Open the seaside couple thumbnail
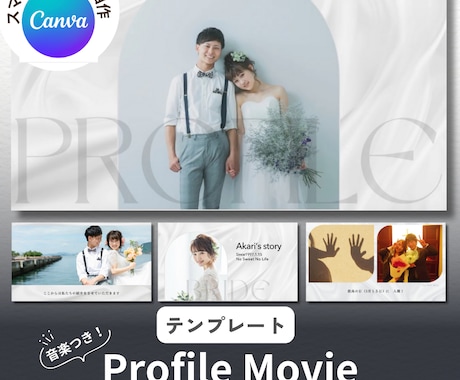460x380 pixels. (x=82, y=262)
